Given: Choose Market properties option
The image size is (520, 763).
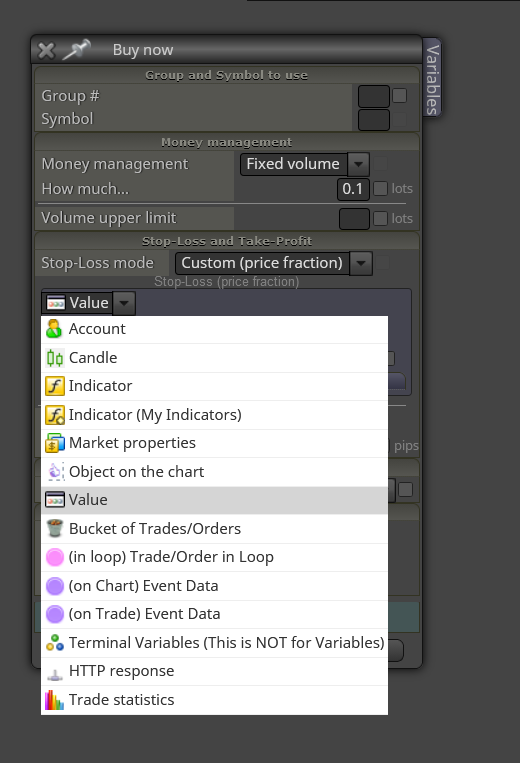Looking at the screenshot, I should [x=215, y=443].
